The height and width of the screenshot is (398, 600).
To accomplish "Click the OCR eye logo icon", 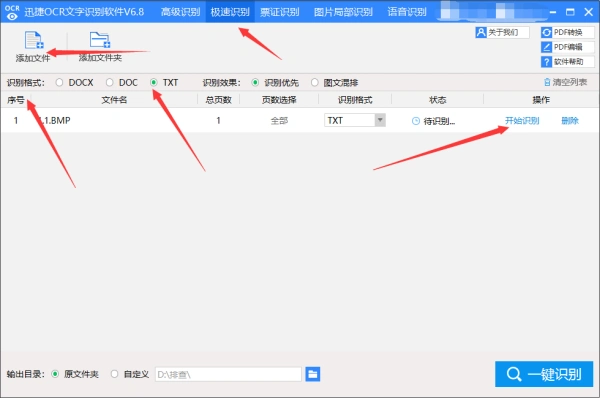I will pos(12,12).
